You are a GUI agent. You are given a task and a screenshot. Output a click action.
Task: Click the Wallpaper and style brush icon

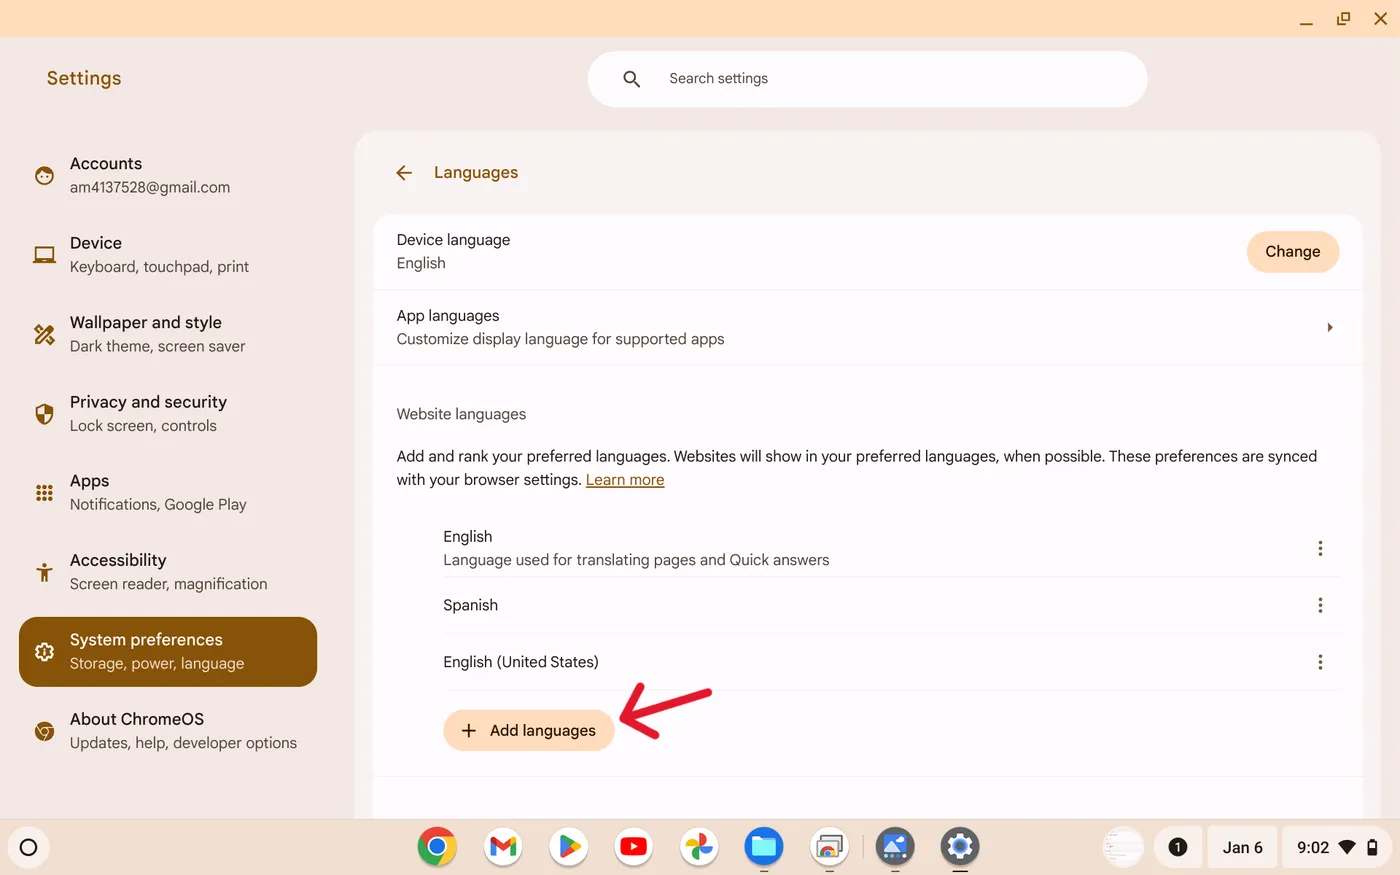(44, 334)
